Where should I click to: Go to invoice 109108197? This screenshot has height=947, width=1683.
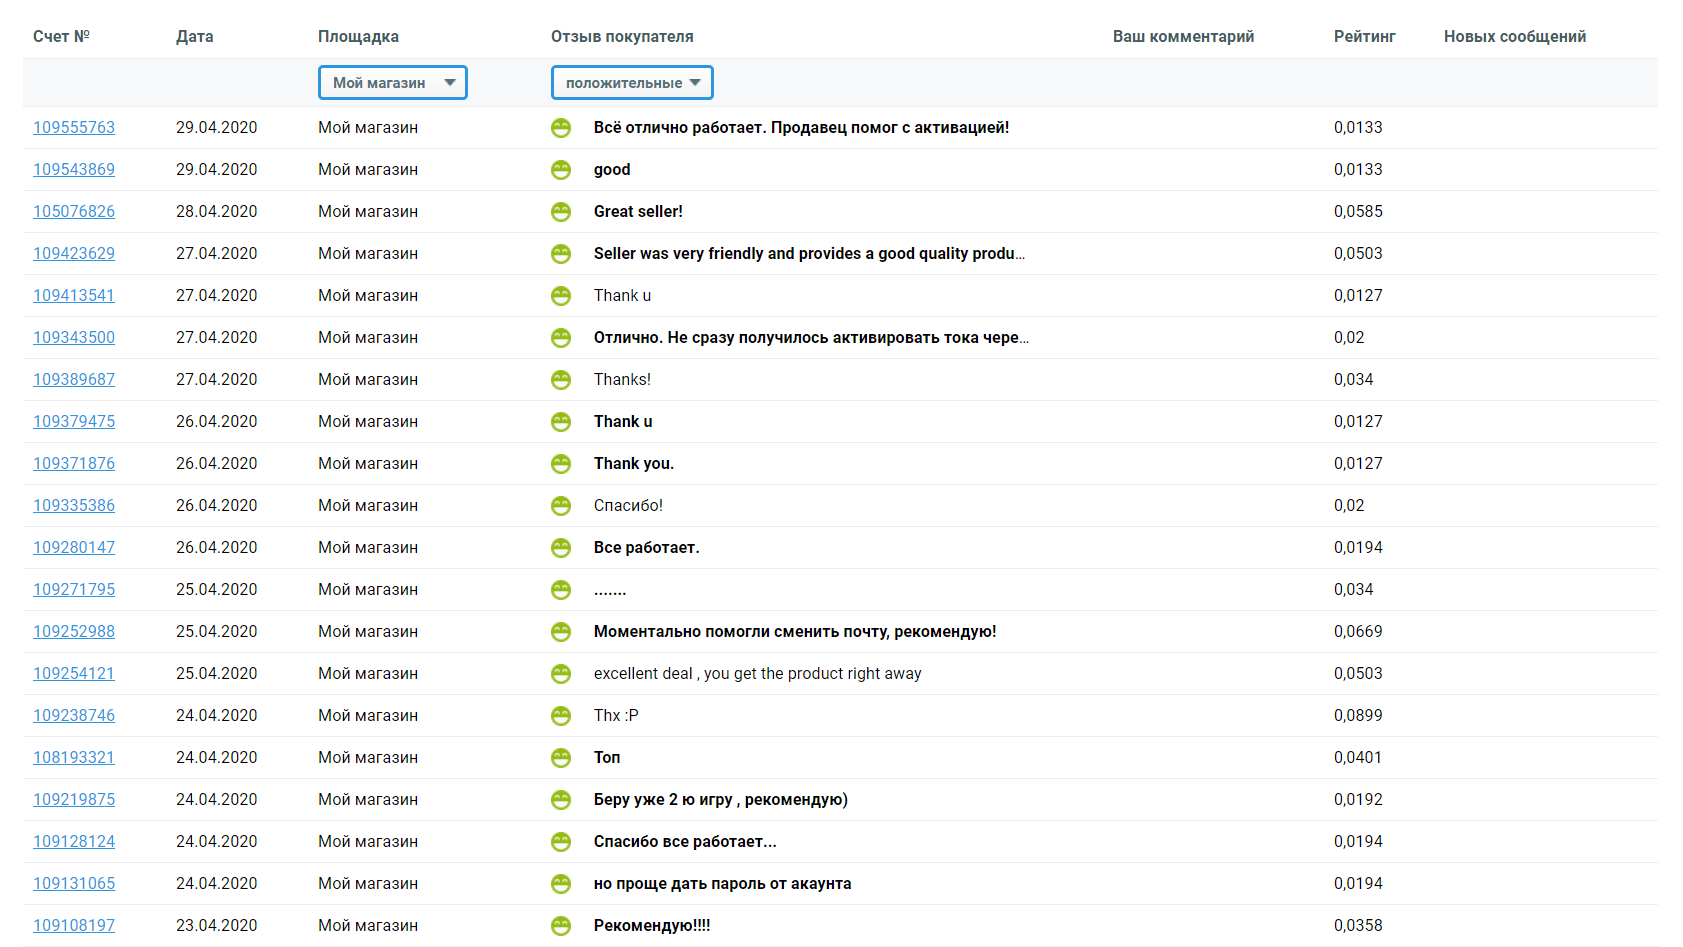pos(74,926)
